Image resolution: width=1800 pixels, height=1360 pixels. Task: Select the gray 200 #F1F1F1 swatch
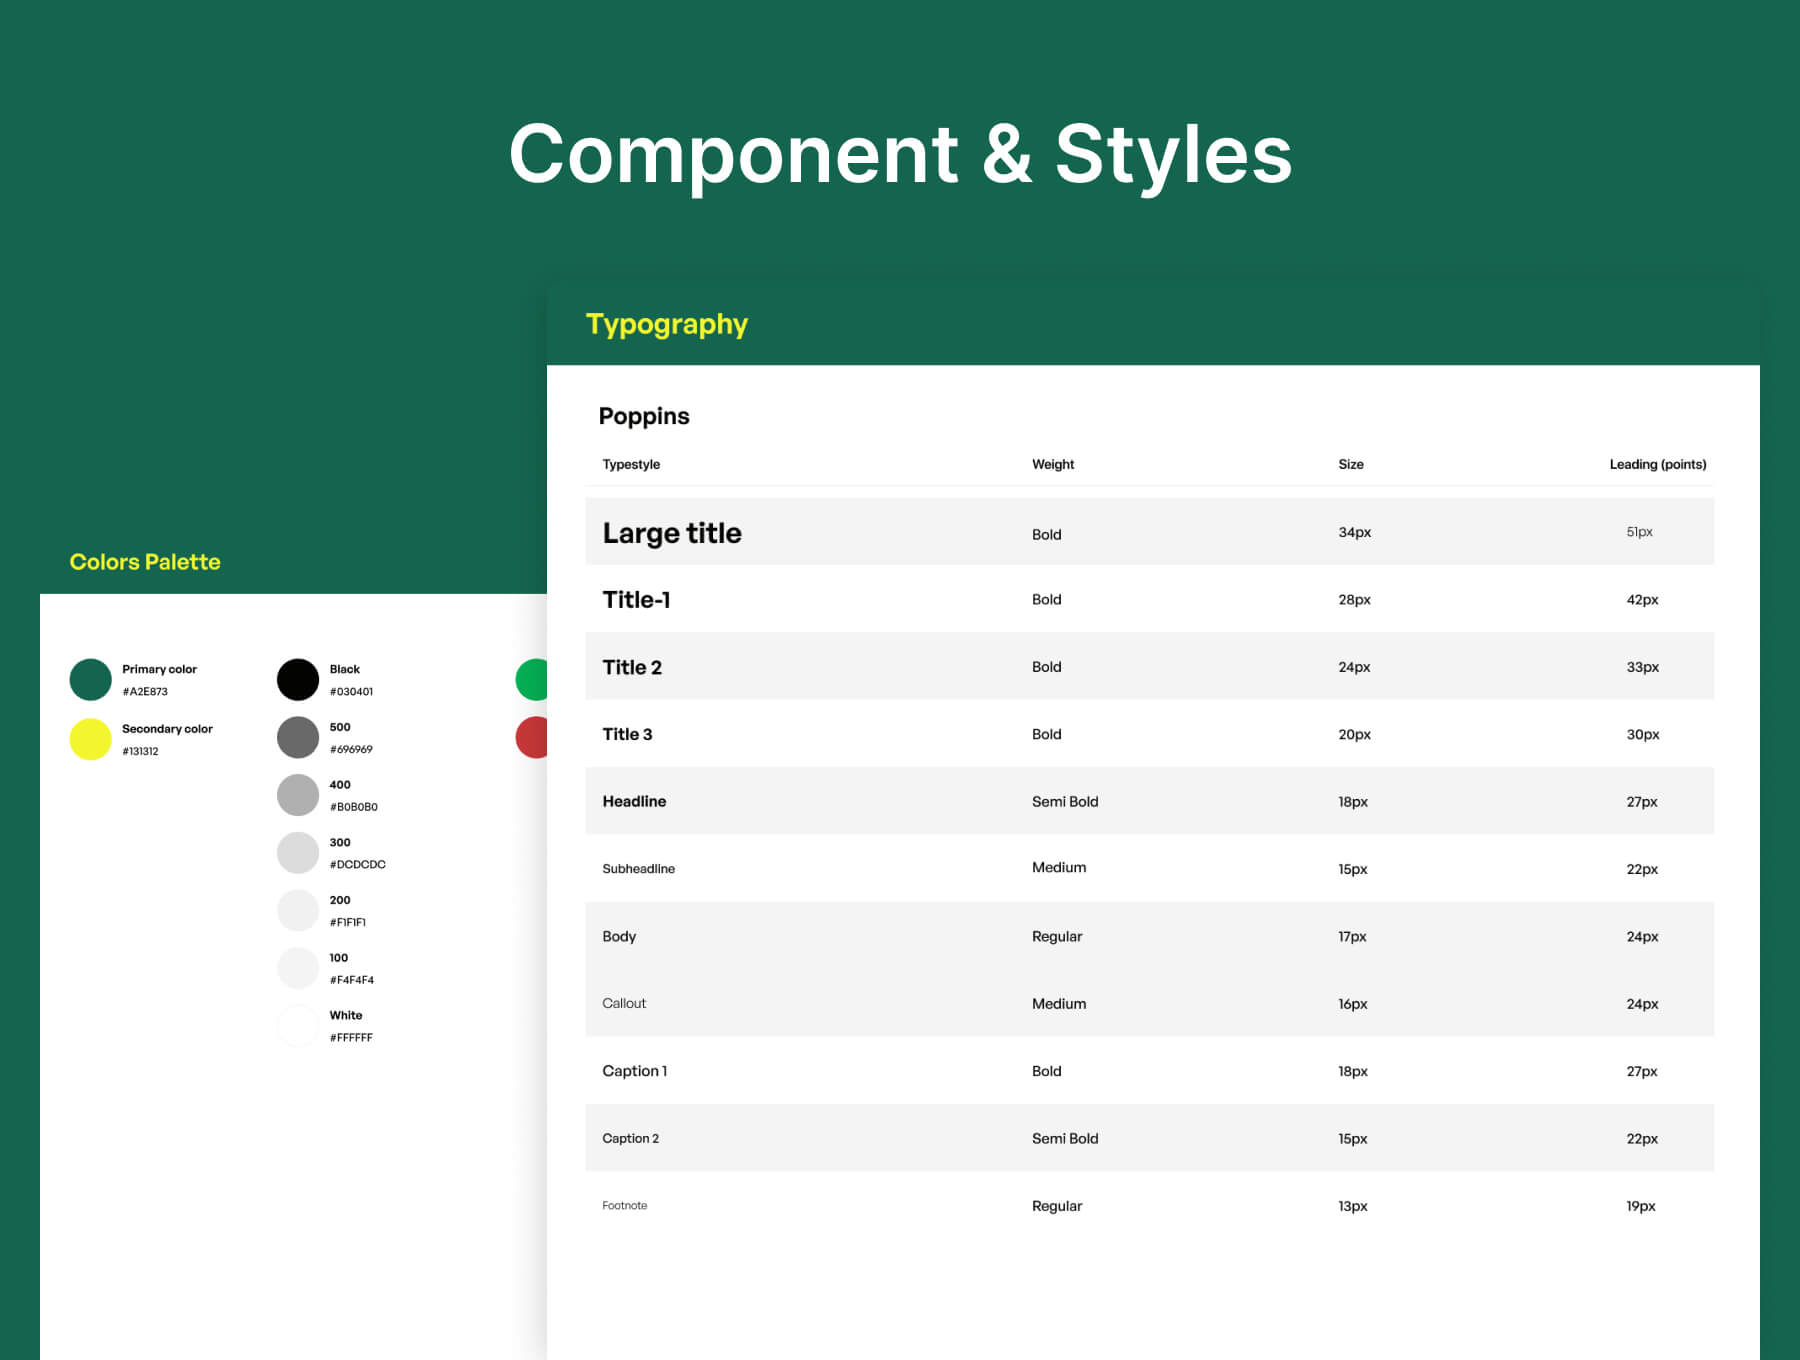(298, 911)
